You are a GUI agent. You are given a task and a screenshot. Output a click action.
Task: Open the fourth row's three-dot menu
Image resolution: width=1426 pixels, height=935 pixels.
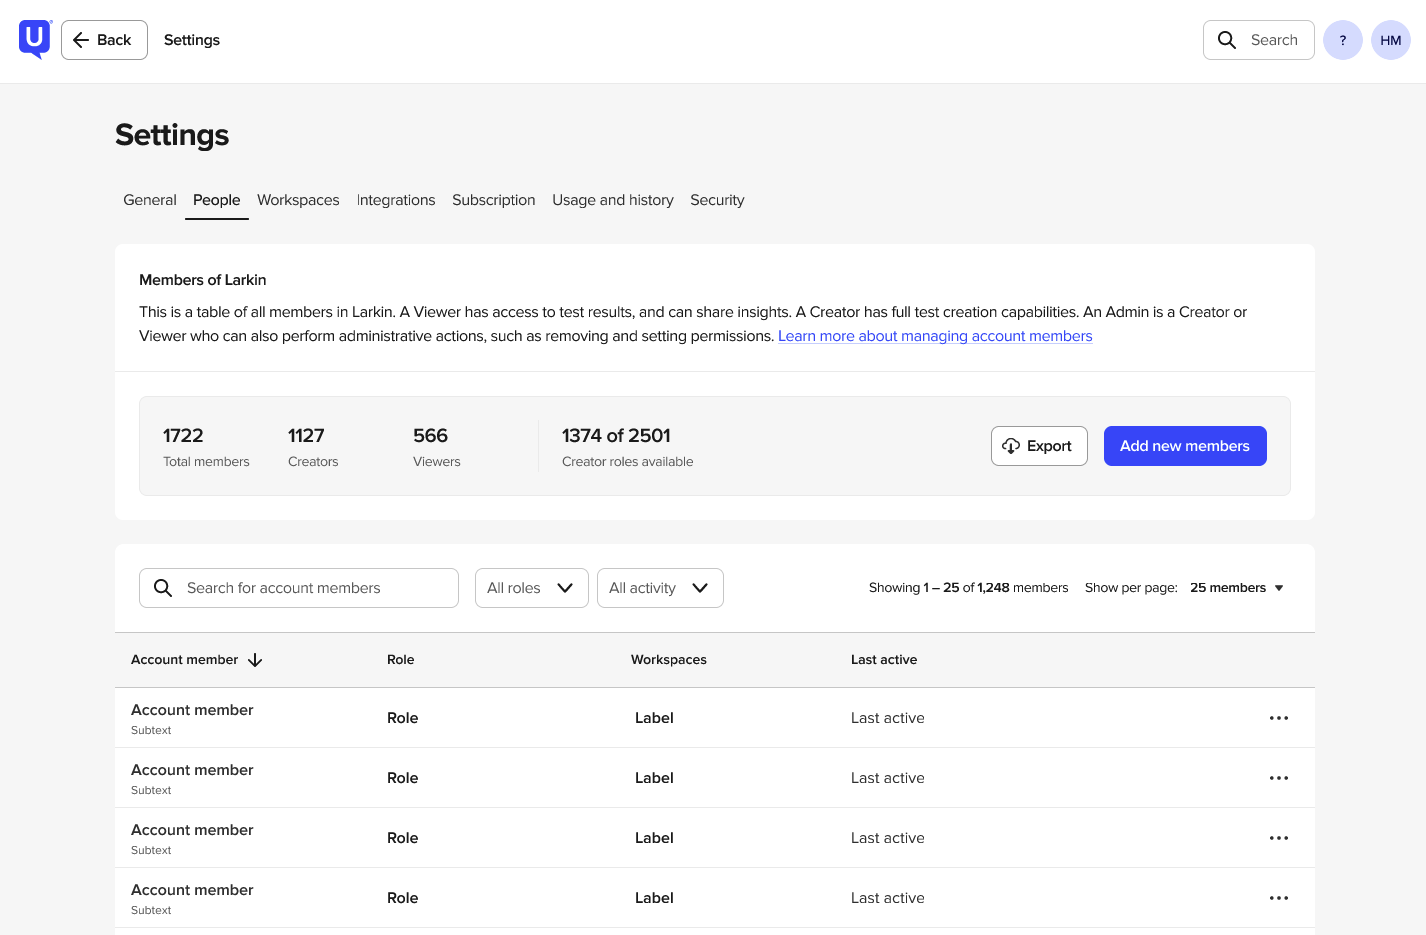(1278, 898)
